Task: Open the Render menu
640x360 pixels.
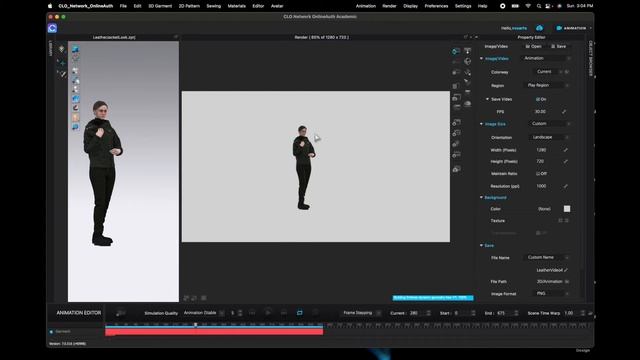Action: click(389, 6)
